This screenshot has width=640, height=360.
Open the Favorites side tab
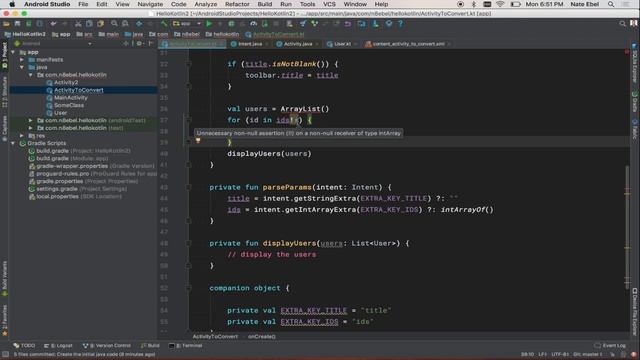[4, 321]
